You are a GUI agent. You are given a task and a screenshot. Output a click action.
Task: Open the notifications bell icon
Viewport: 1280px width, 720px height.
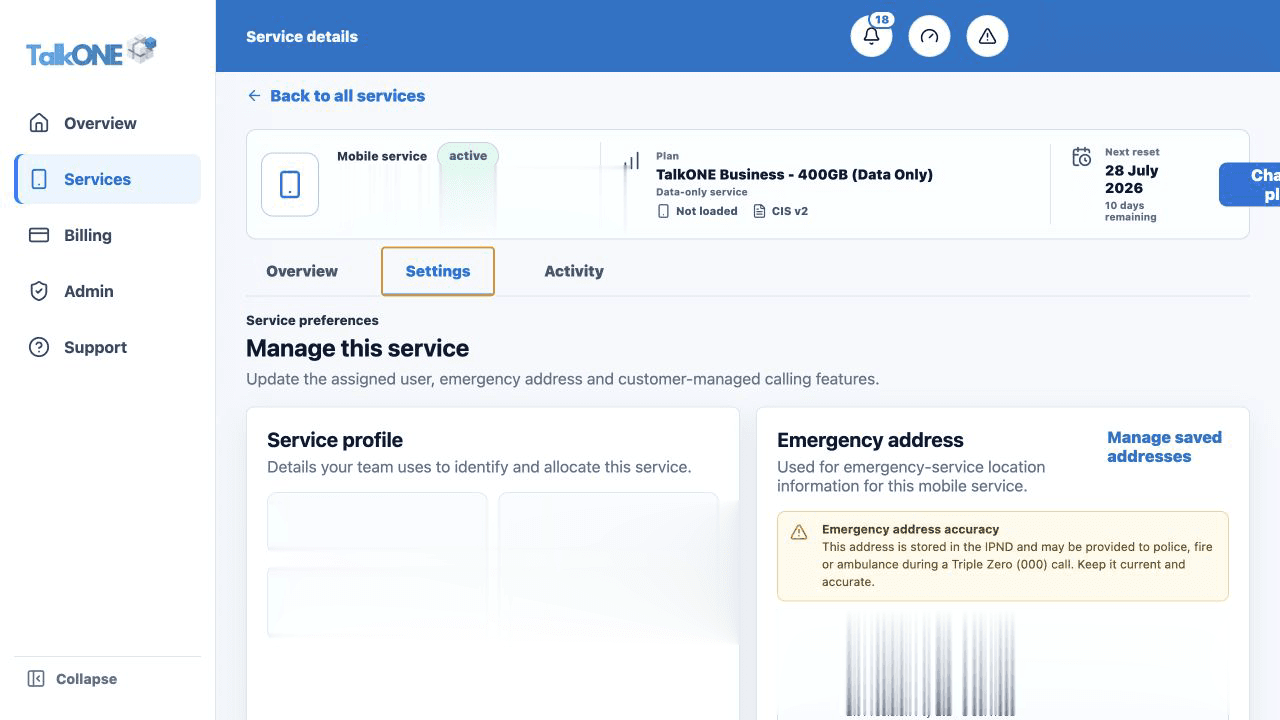point(871,36)
